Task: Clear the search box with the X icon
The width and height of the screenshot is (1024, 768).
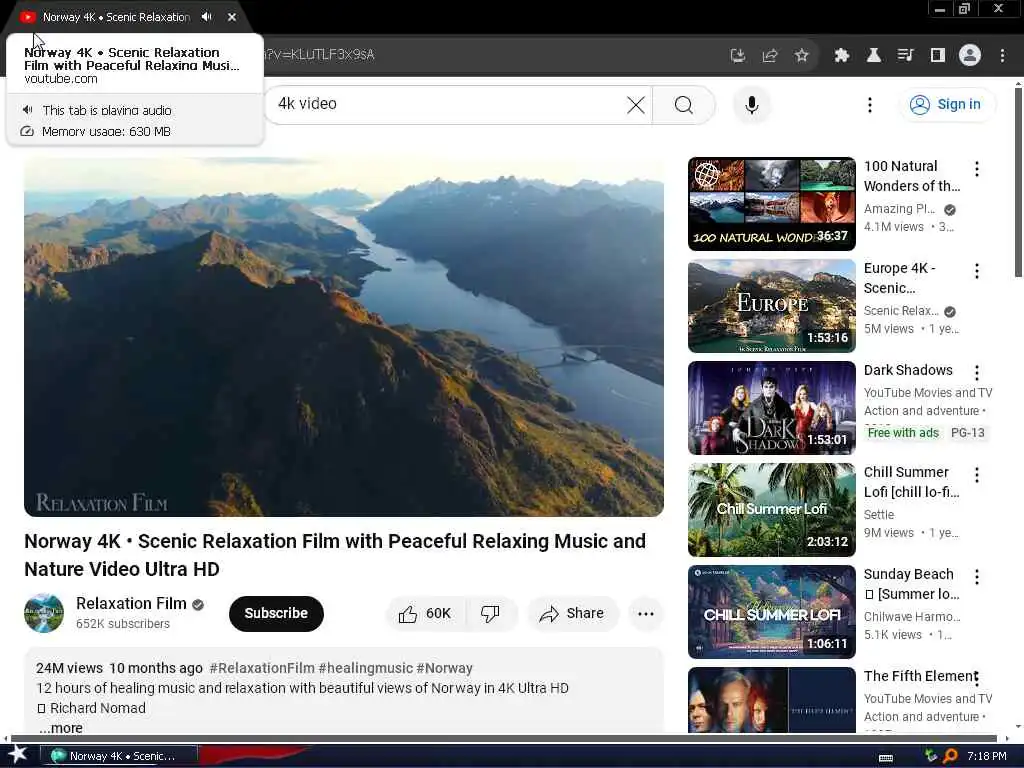Action: [x=635, y=104]
